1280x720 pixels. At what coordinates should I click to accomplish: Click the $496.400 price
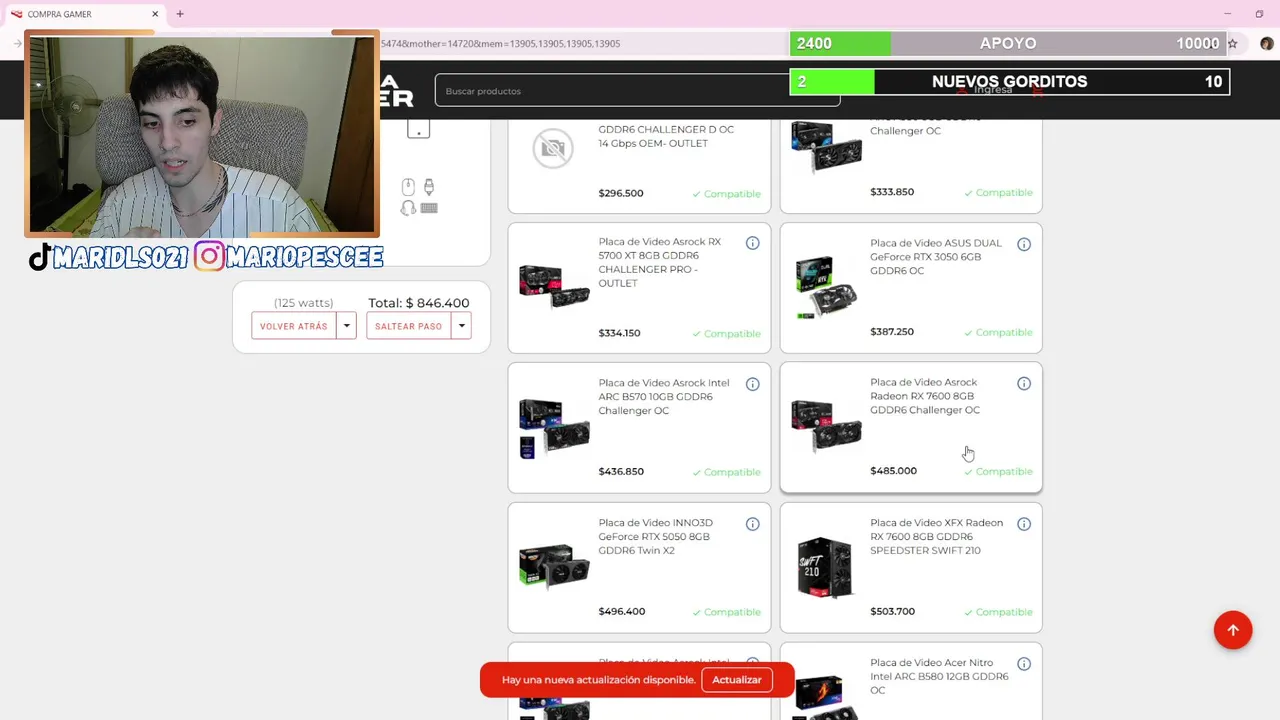[622, 611]
